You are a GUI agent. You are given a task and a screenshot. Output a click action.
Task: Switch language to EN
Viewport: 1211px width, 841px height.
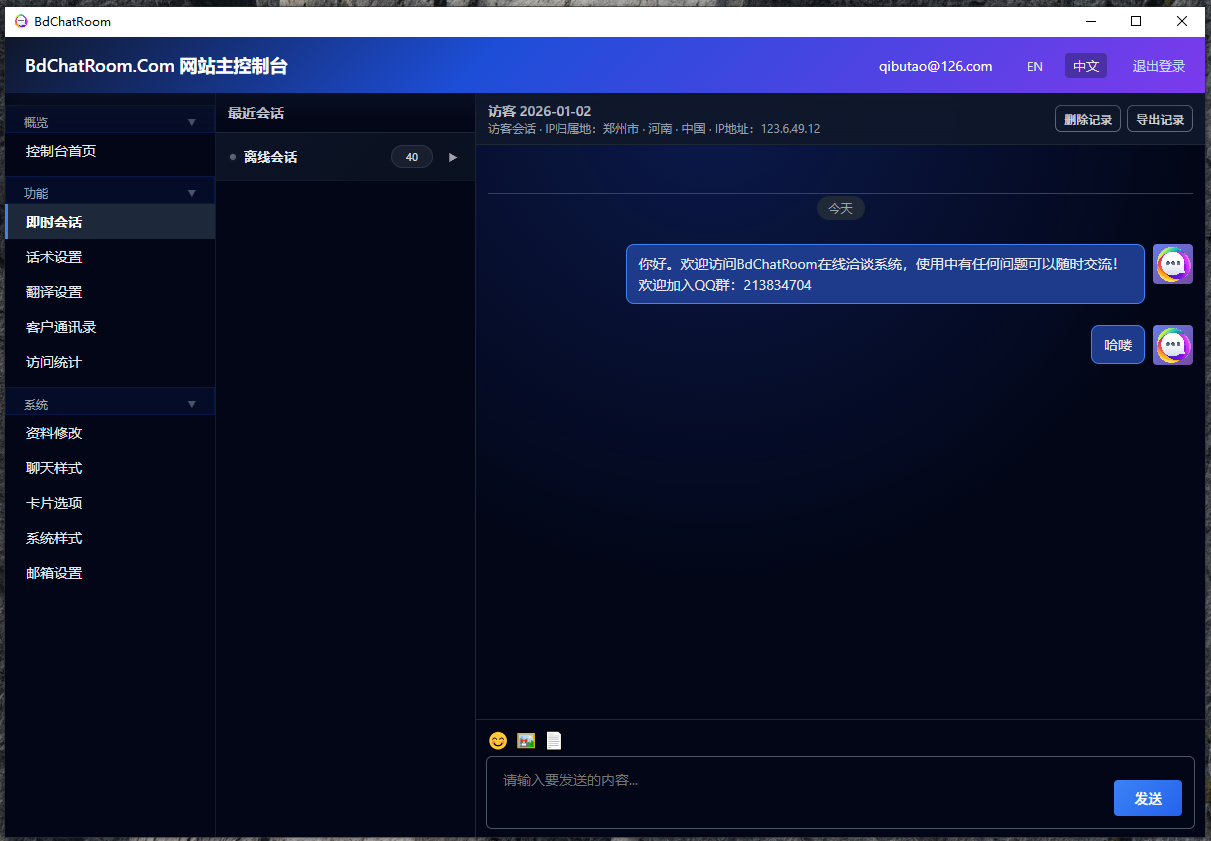pos(1034,65)
